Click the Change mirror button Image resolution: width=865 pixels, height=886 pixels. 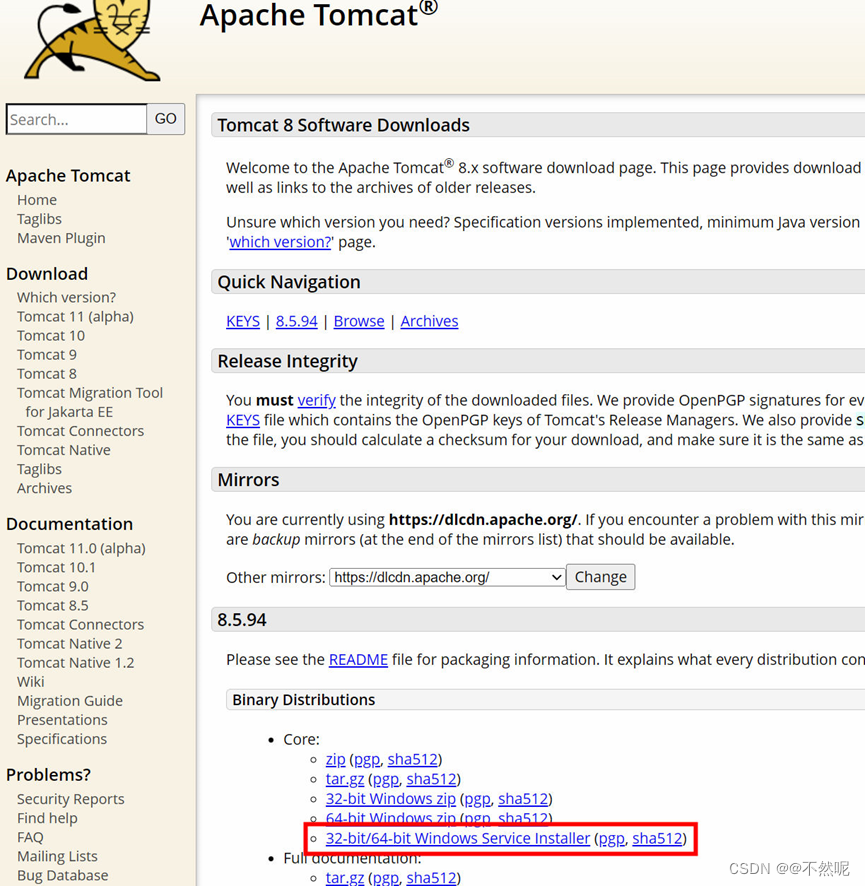pos(601,577)
